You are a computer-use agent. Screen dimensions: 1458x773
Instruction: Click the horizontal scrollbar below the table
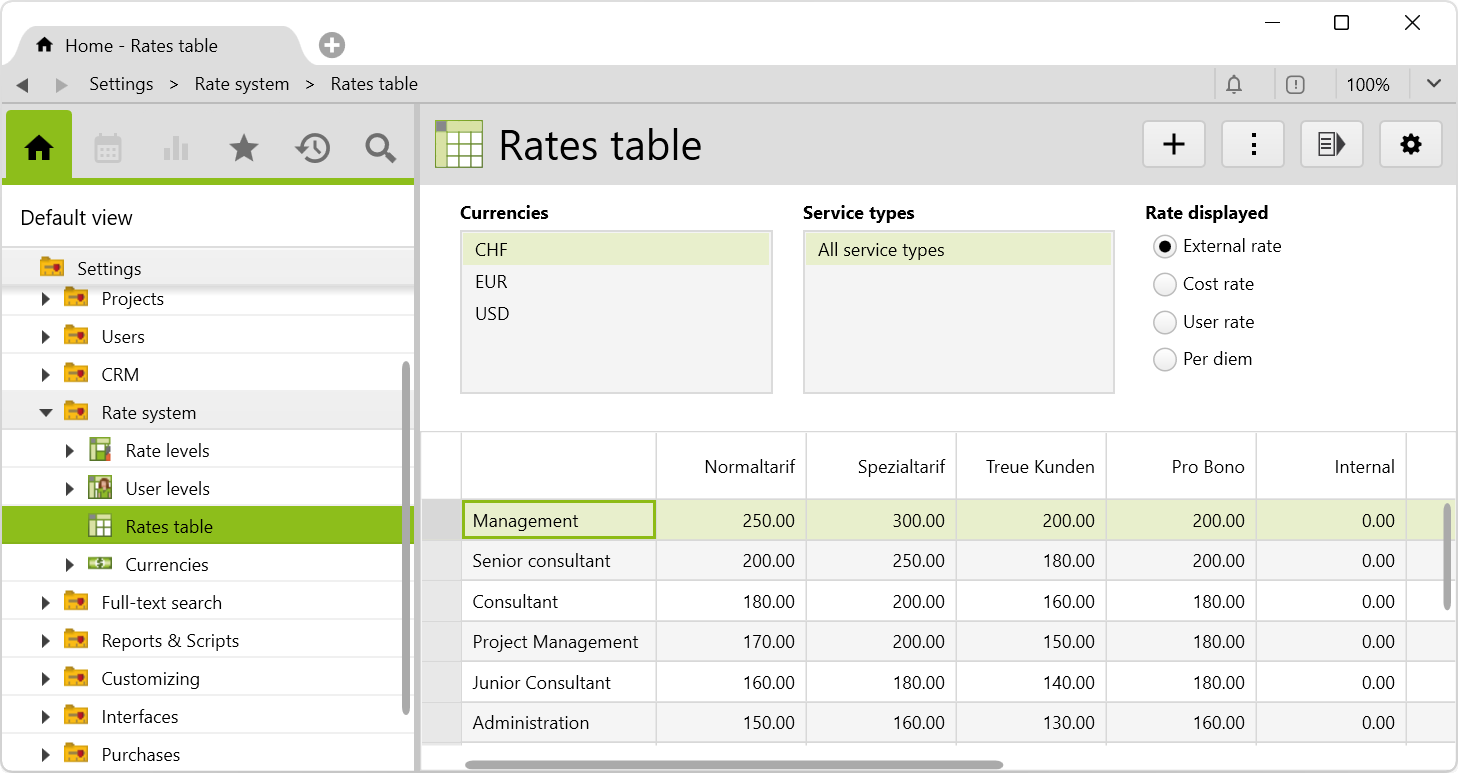click(x=733, y=765)
